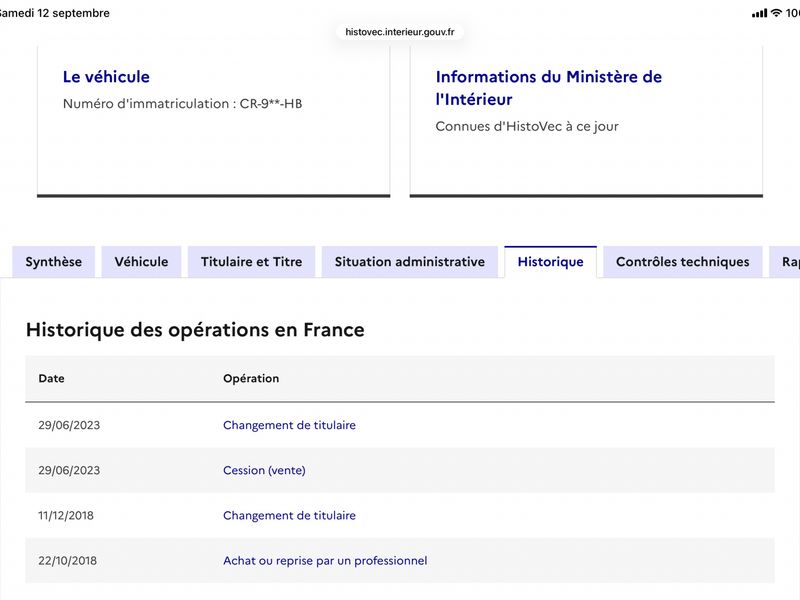Click the Informations du Ministère de l'Intérieur heading
800x600 pixels.
548,88
